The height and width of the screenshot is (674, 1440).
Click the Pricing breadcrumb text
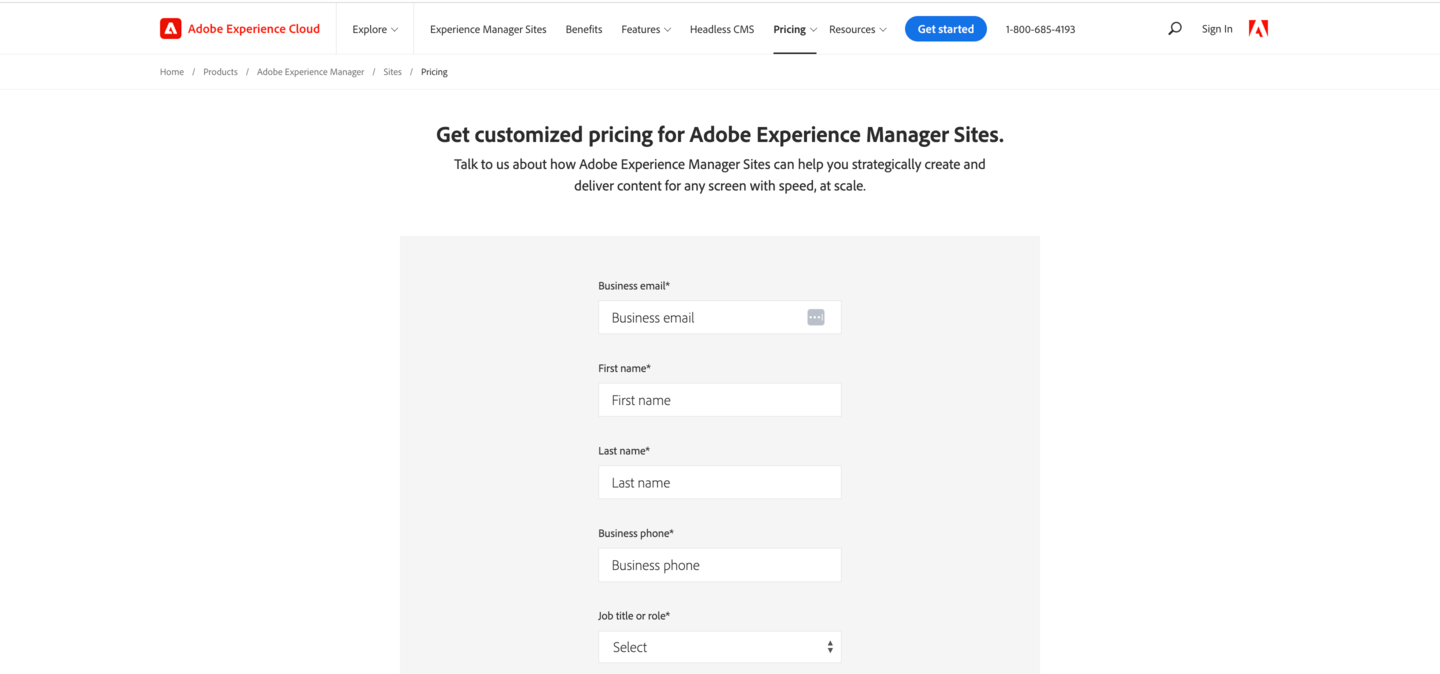434,72
